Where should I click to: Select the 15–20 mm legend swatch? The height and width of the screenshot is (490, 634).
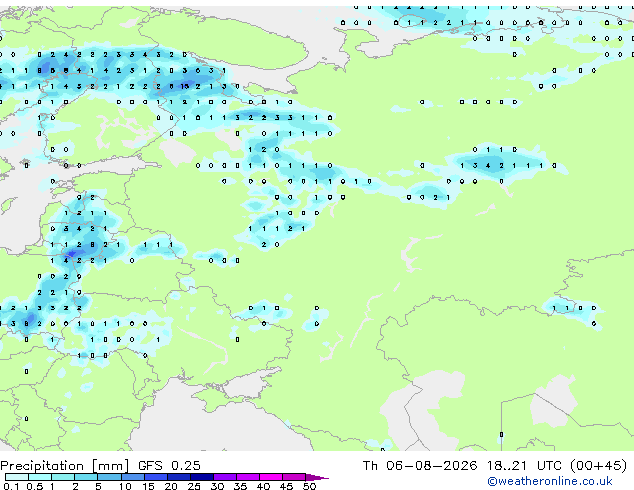(x=155, y=477)
